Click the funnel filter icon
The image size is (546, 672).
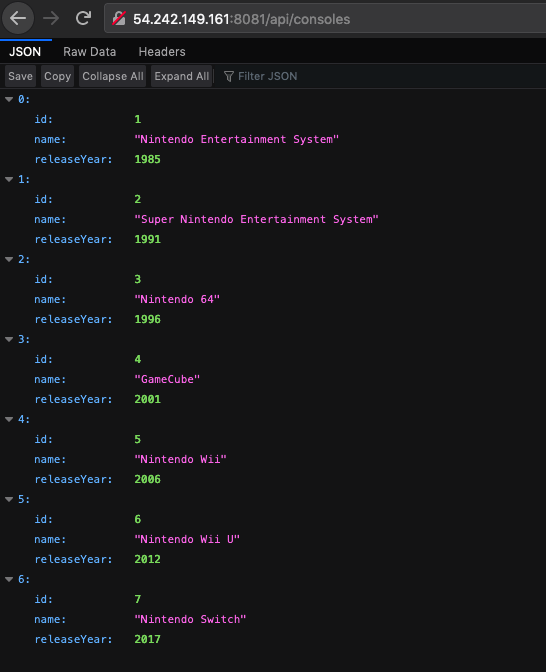pos(229,76)
